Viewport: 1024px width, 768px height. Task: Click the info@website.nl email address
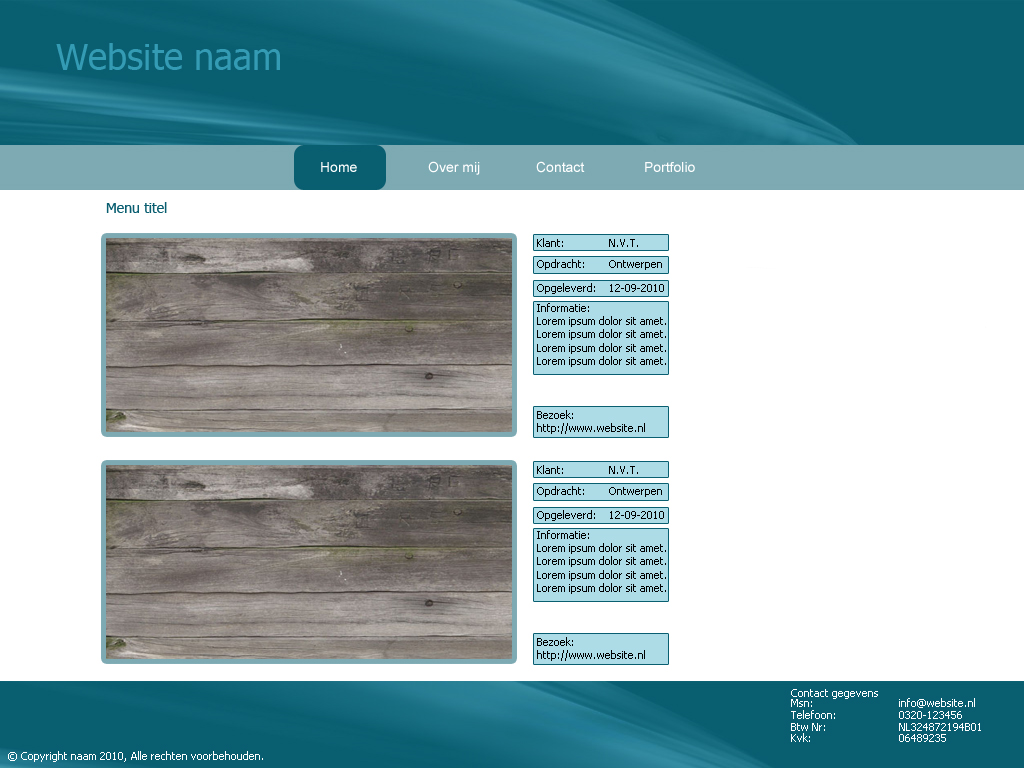(936, 704)
